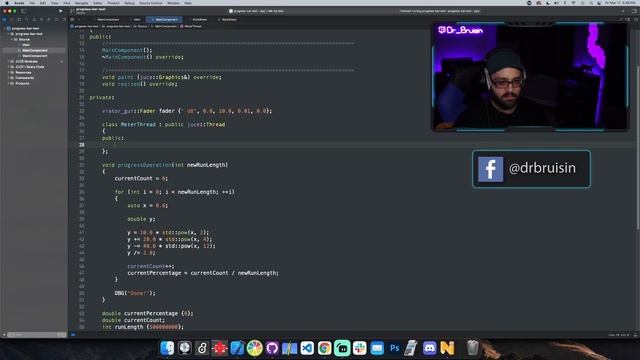Image resolution: width=640 pixels, height=360 pixels.
Task: Open the Edit menu
Action: 43,3
